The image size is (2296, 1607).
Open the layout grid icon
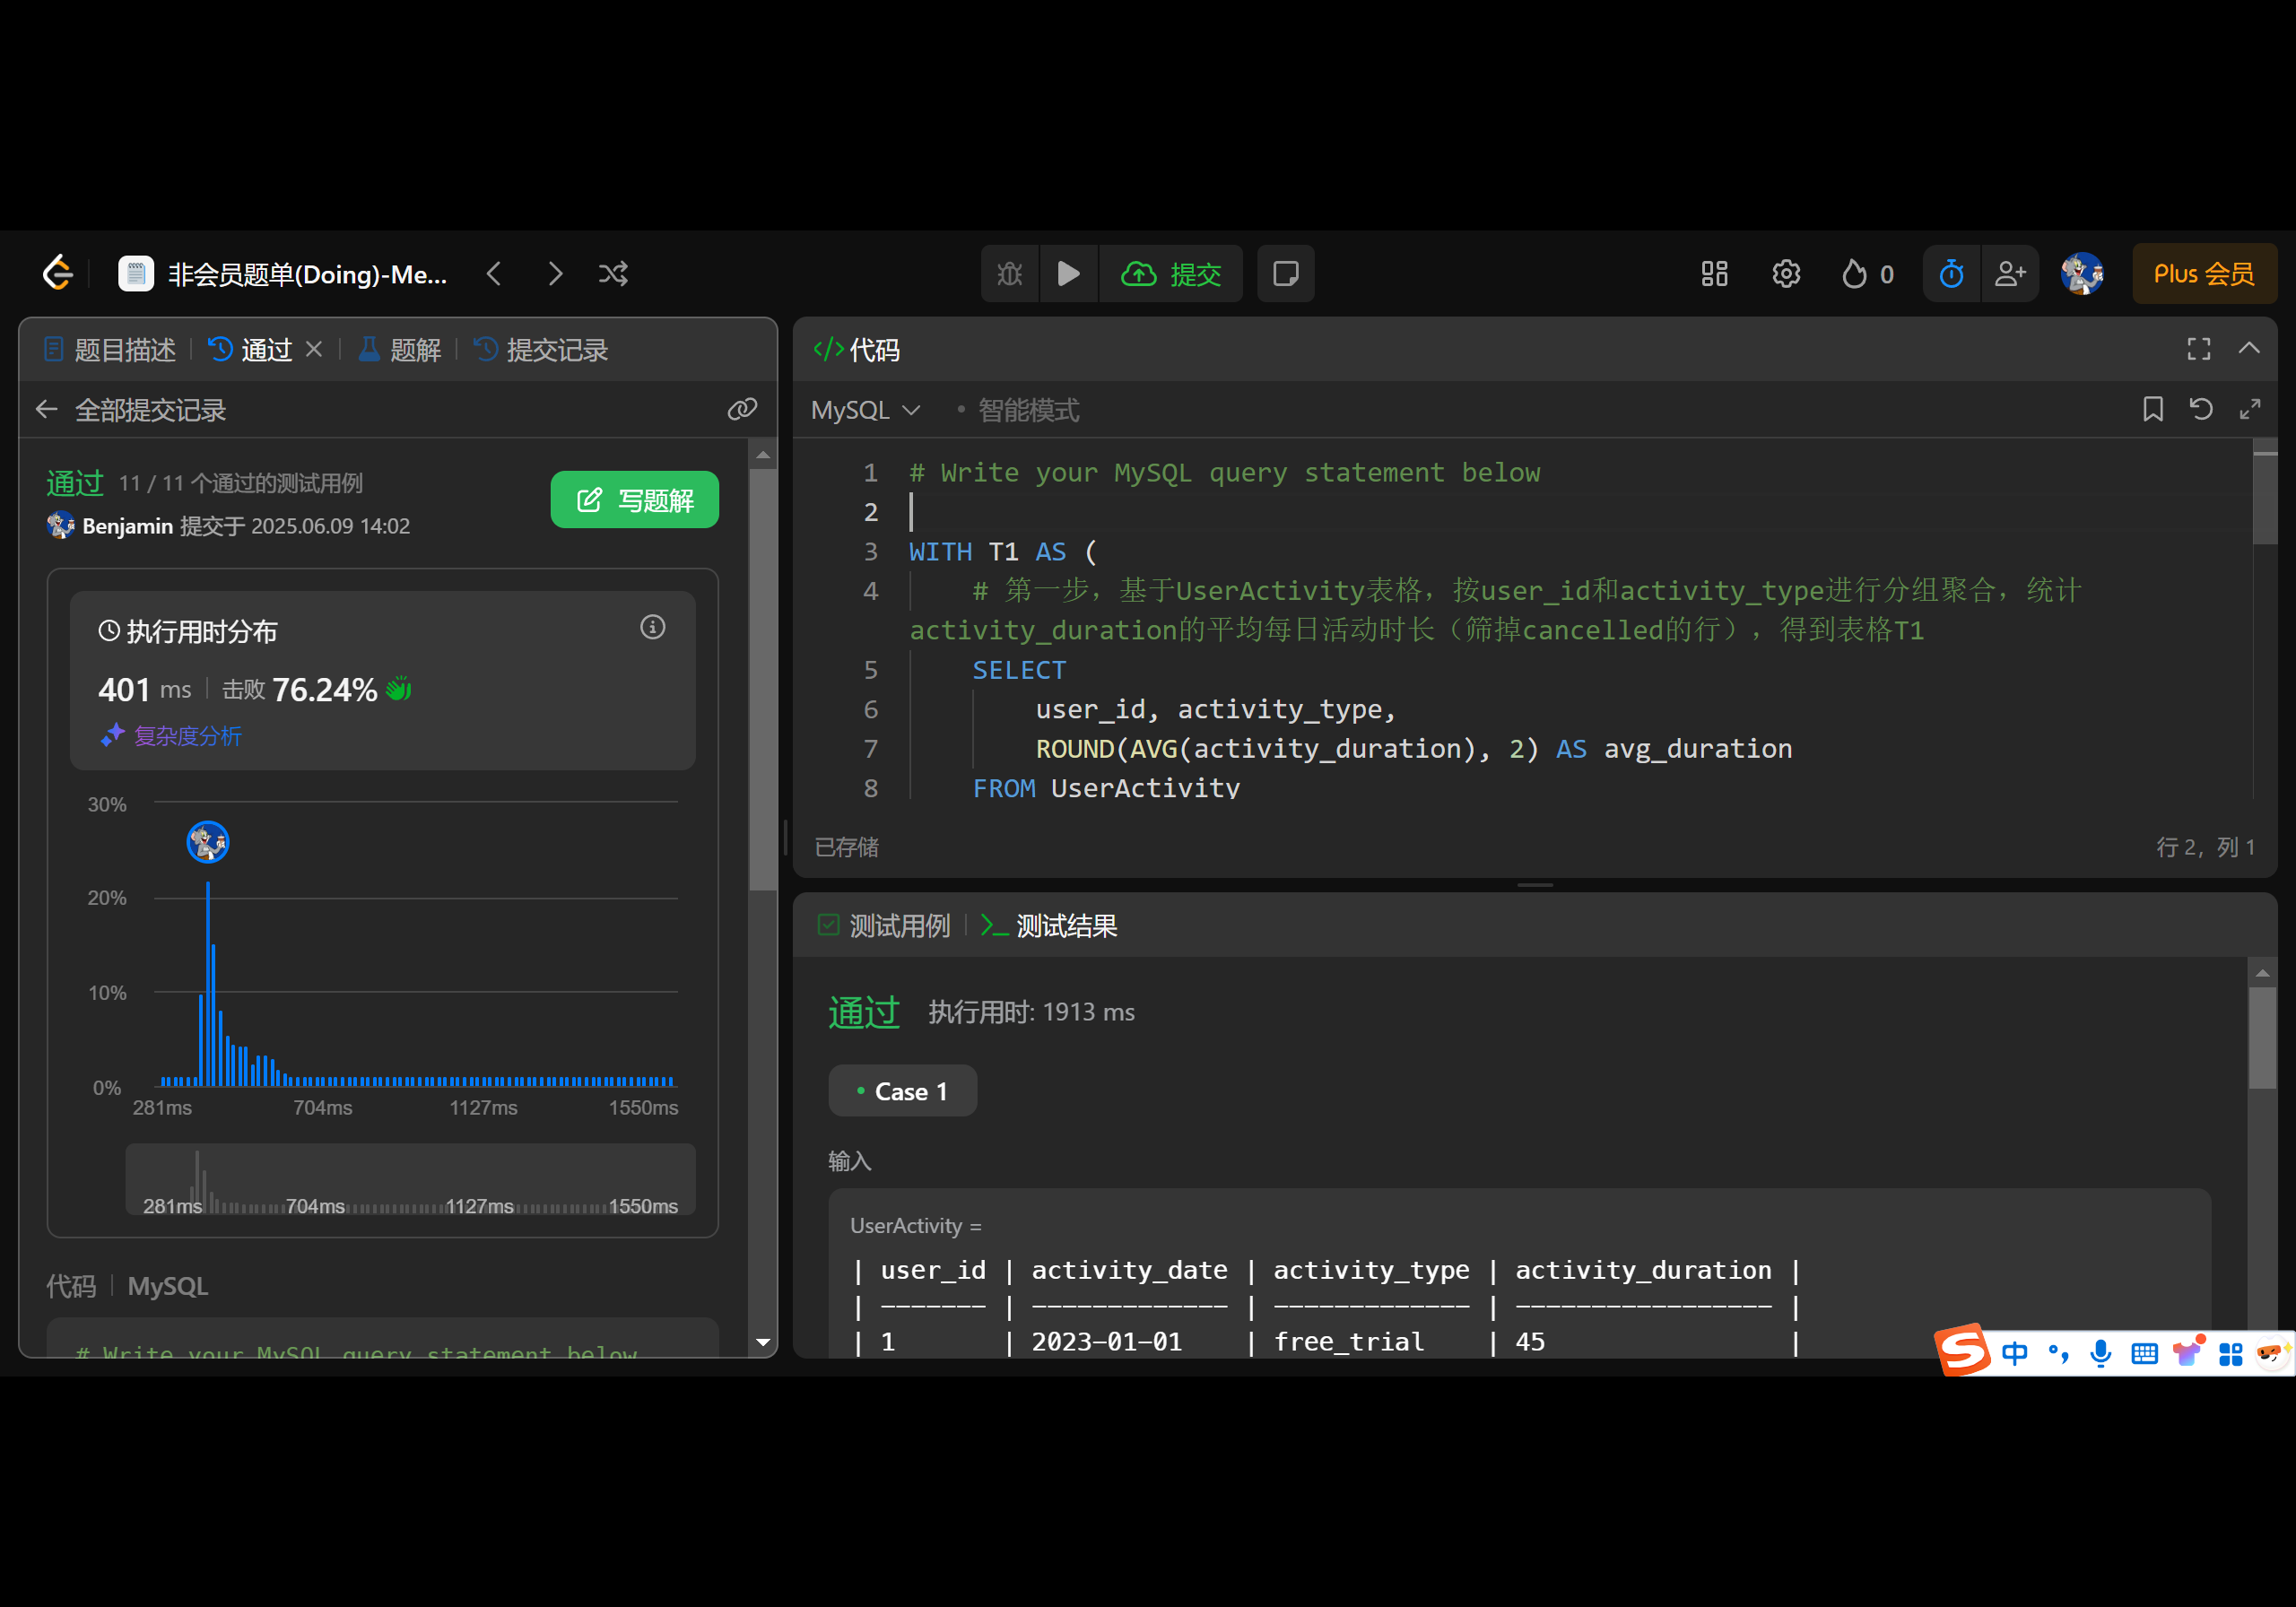pyautogui.click(x=1714, y=273)
